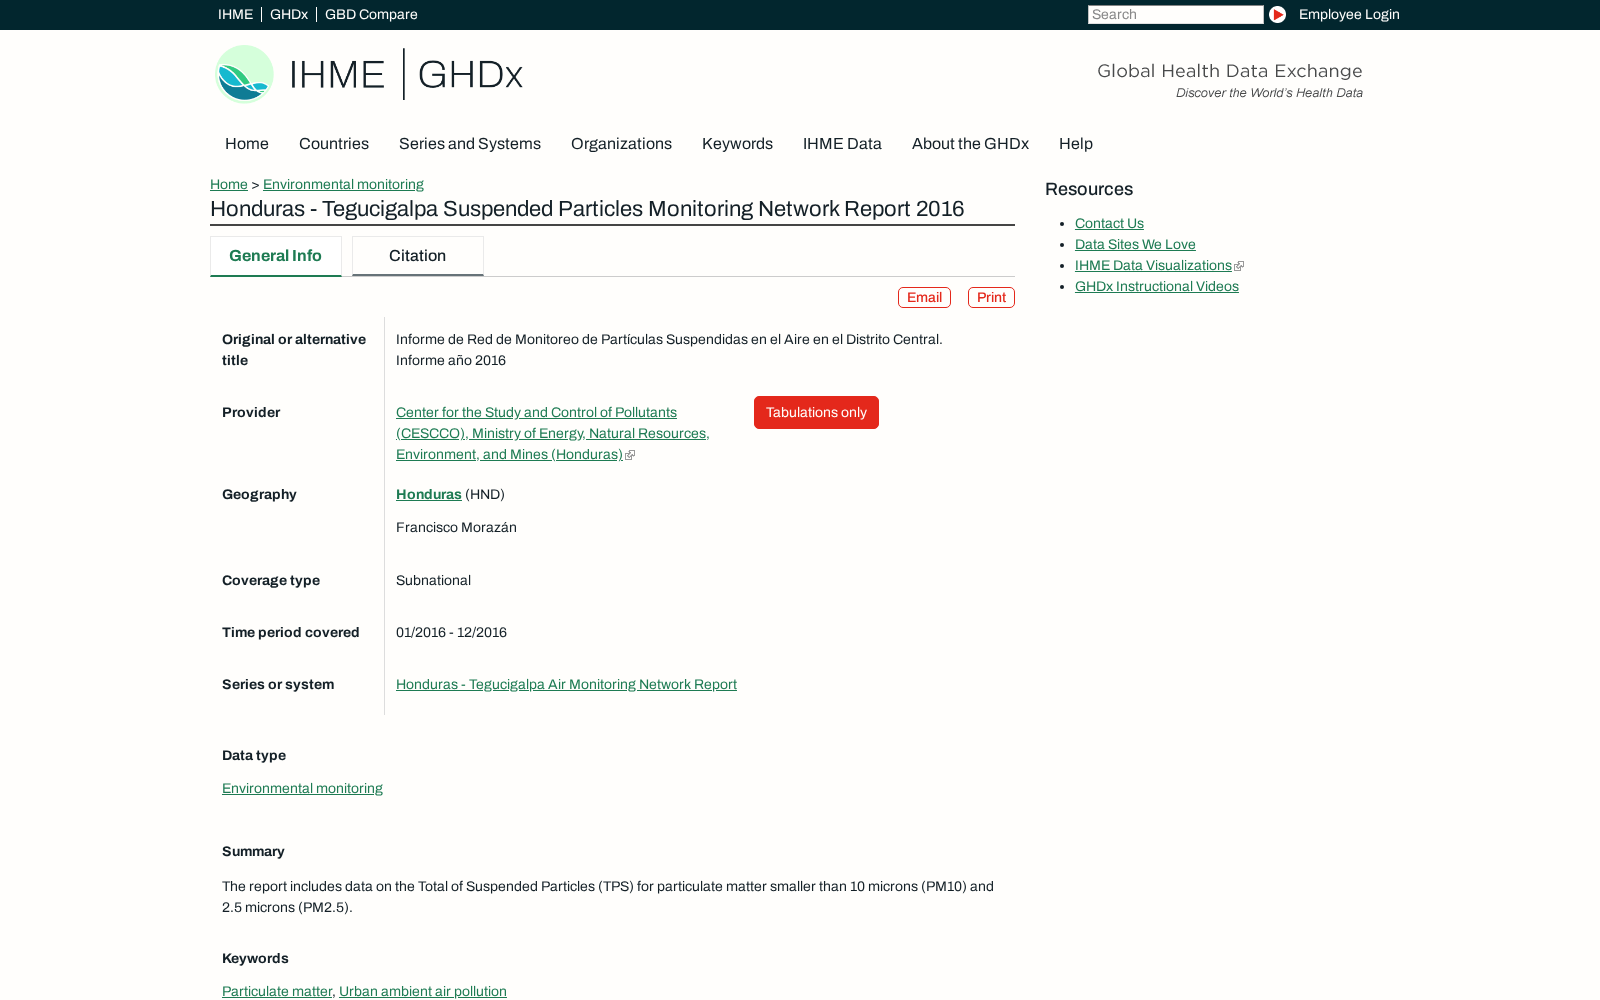Open the Data Sites We Love link
This screenshot has height=1000, width=1600.
[1135, 245]
